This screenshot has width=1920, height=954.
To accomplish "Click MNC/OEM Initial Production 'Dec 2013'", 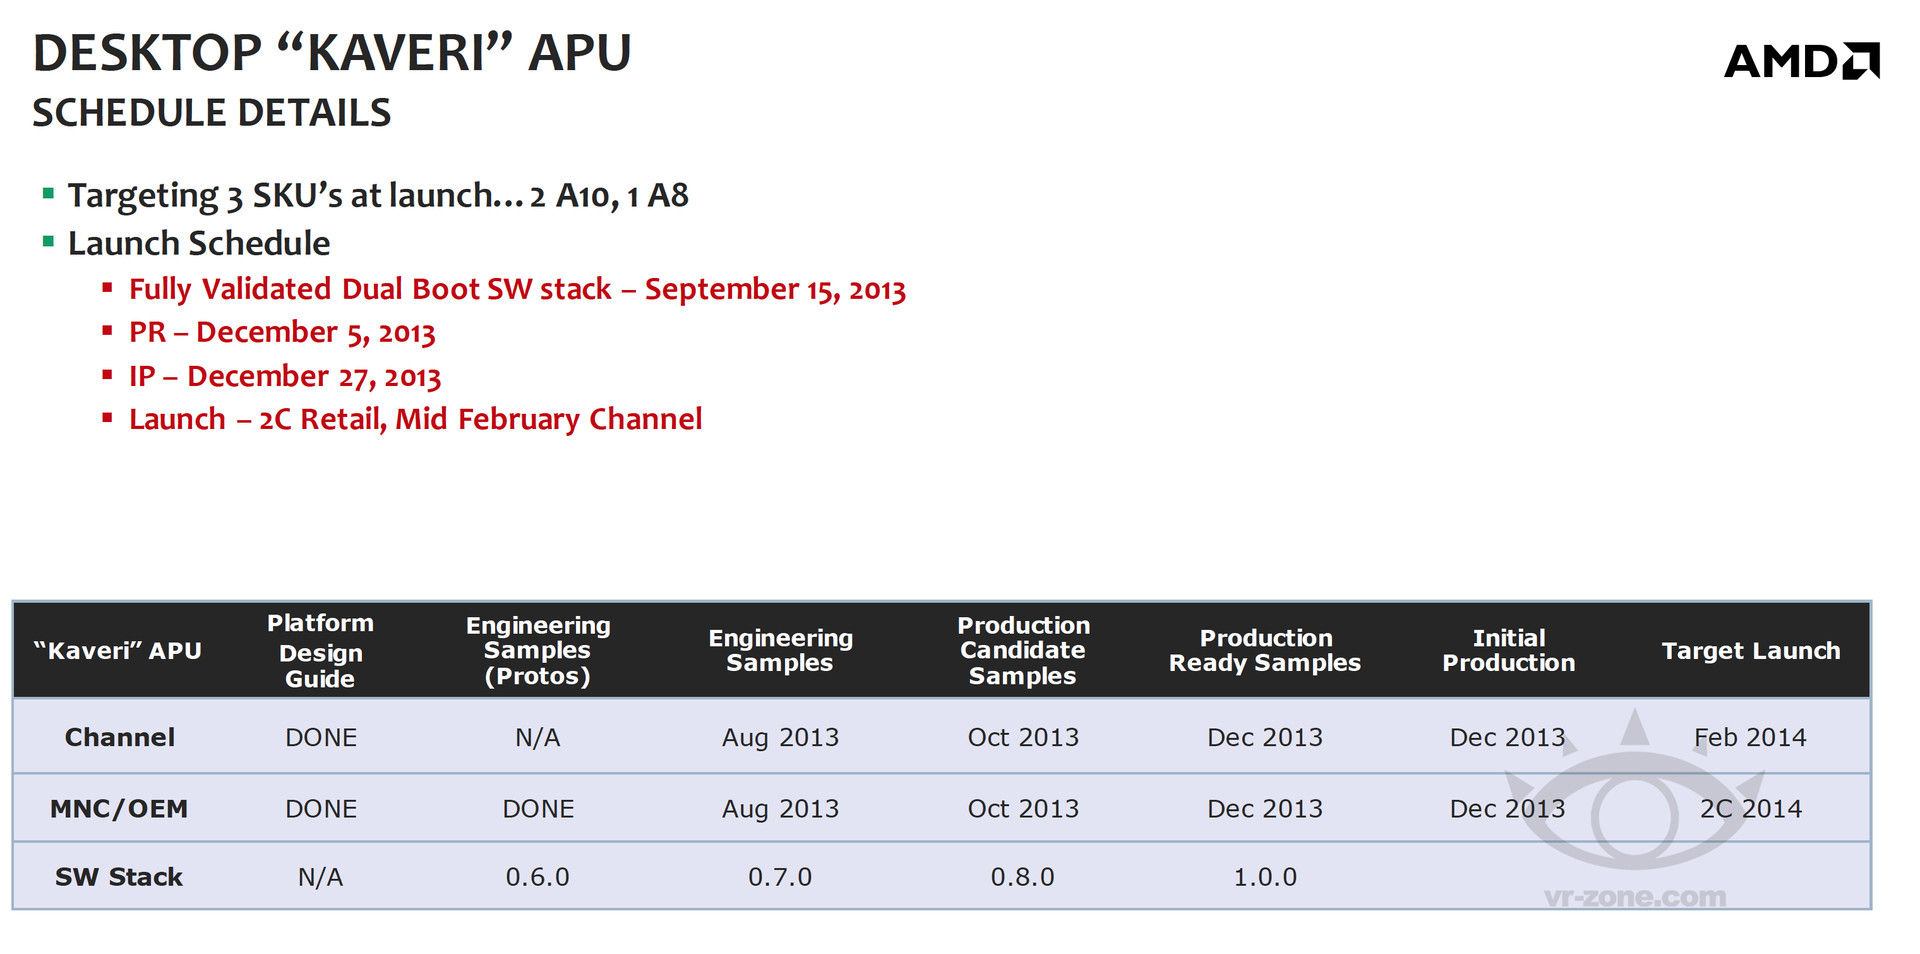I will point(1508,808).
